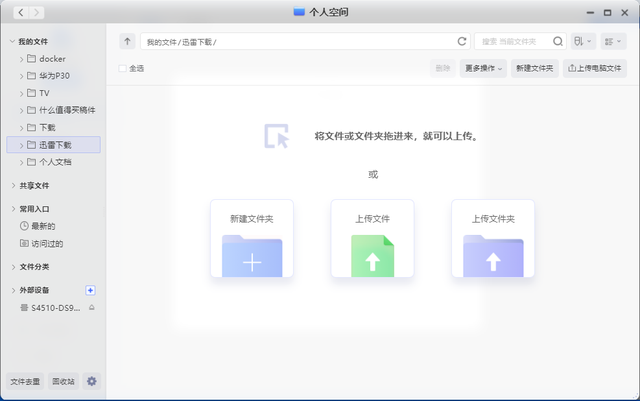Add an external device with plus icon
Image resolution: width=640 pixels, height=401 pixels.
click(91, 290)
